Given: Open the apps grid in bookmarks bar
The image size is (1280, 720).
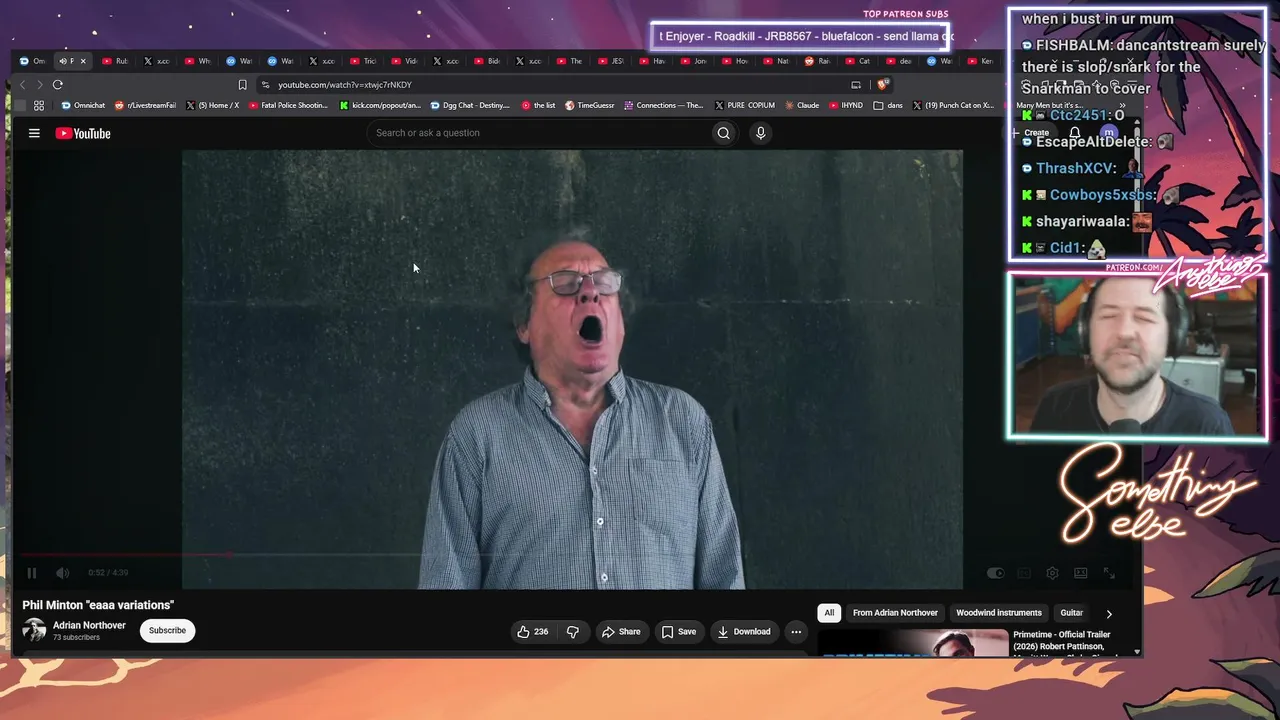Looking at the screenshot, I should (x=39, y=105).
